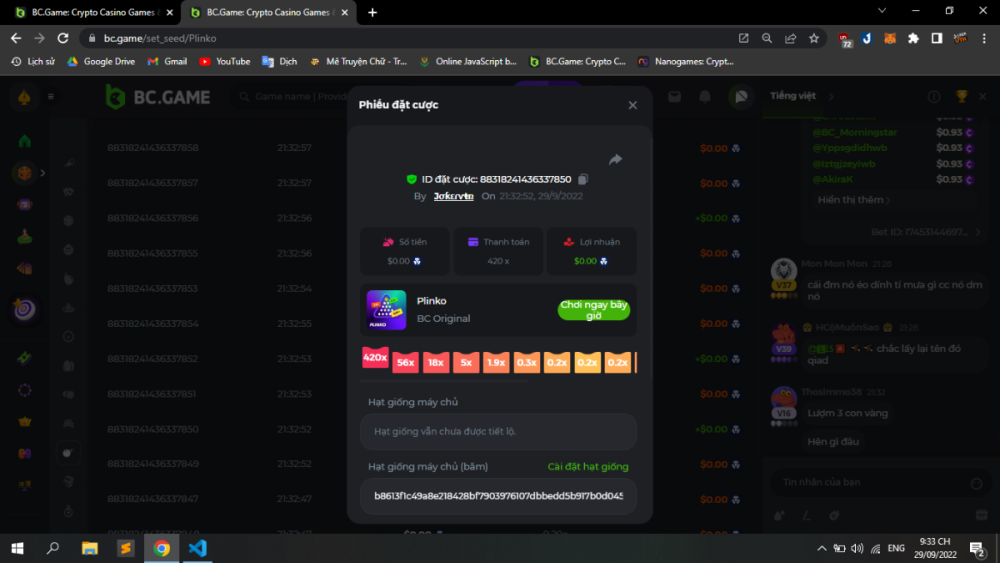Open Visual Studio Code from the taskbar
Viewport: 1000px width, 563px height.
[x=197, y=548]
